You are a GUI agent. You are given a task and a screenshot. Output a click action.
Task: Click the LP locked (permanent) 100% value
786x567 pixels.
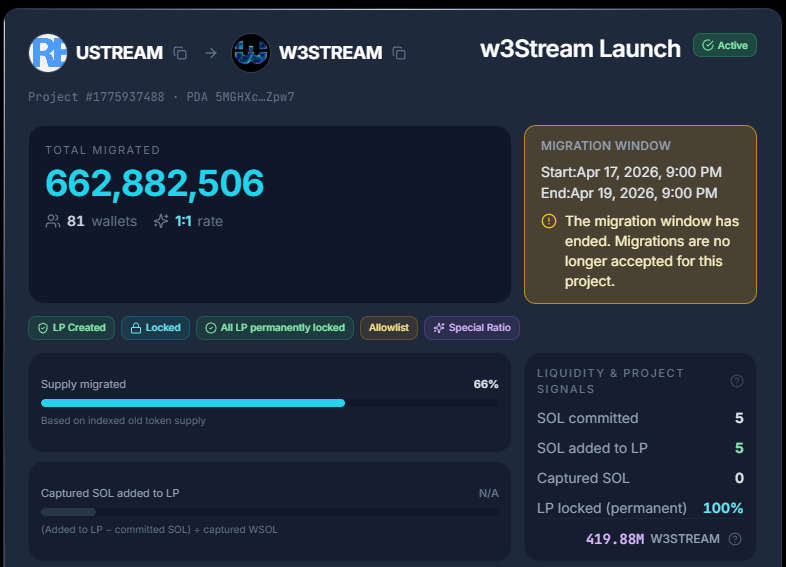tap(723, 508)
